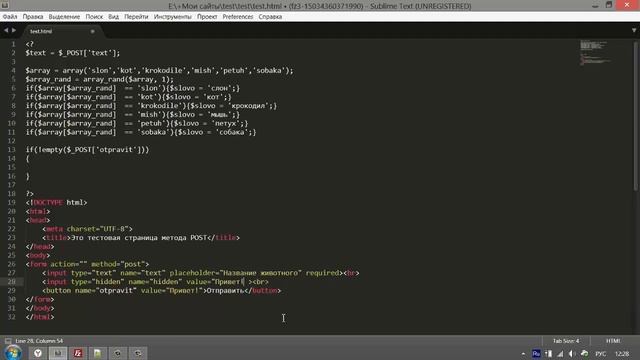Click the $array_rand = array_rand($array, 1); line
This screenshot has width=640, height=360.
99,79
